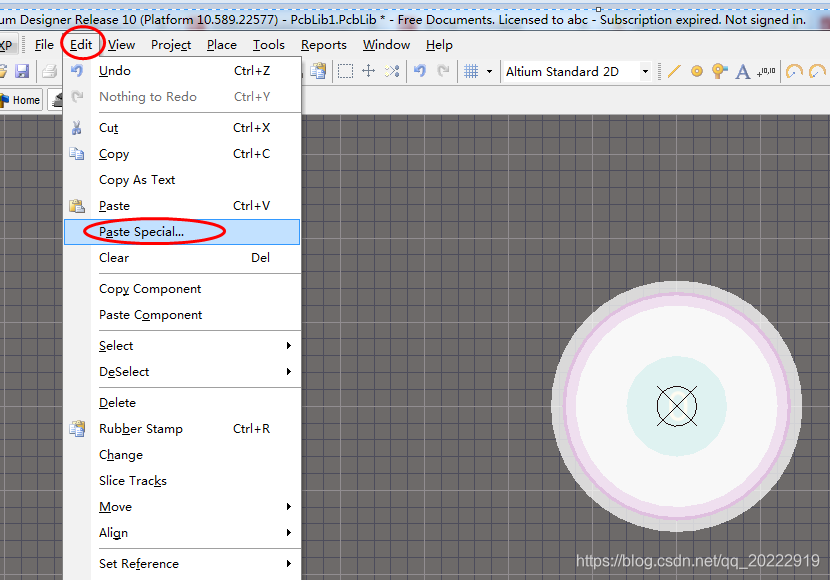Open the Edit menu
830x580 pixels.
pos(81,45)
